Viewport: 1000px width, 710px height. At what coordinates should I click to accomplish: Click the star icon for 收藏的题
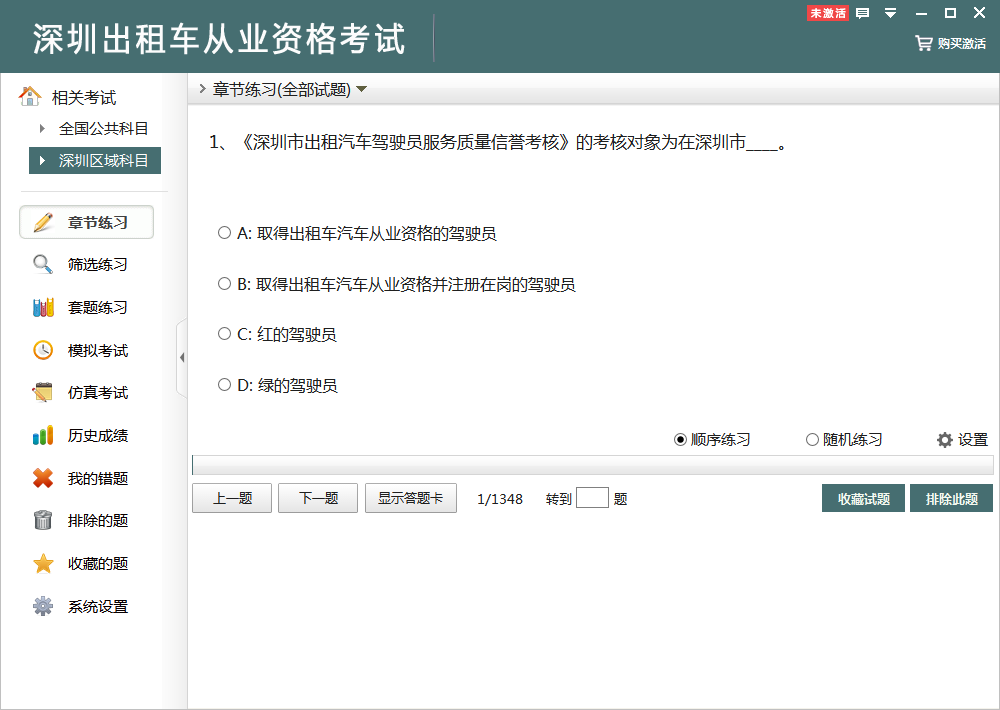(x=43, y=563)
